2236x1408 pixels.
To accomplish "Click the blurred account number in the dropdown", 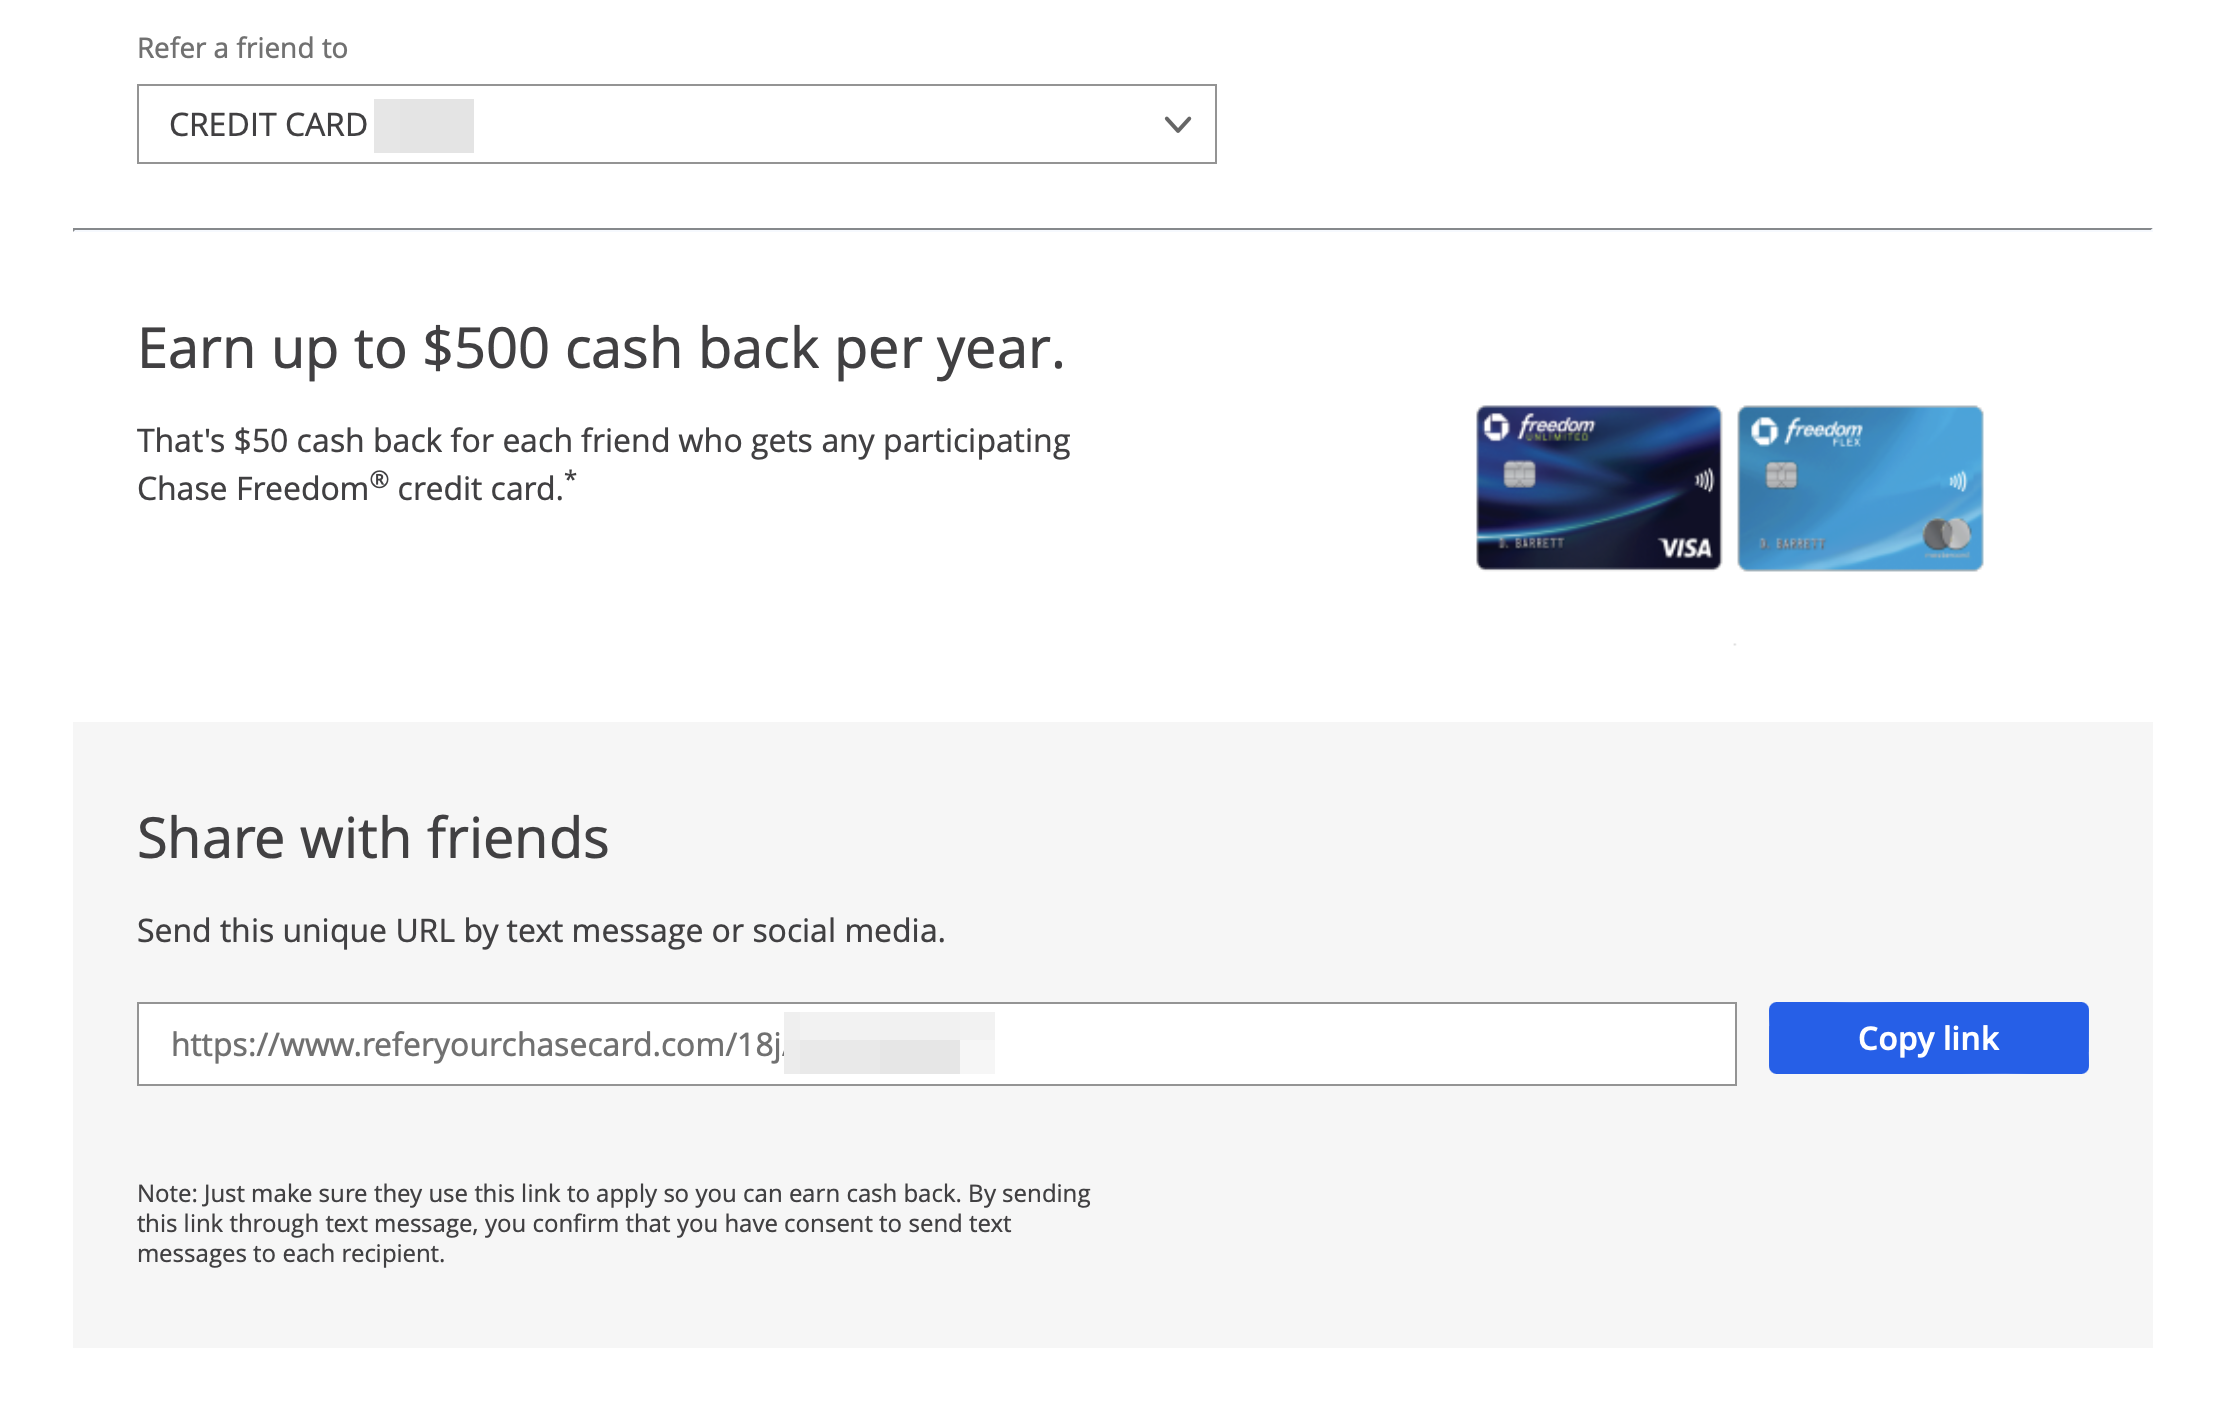I will [x=423, y=125].
